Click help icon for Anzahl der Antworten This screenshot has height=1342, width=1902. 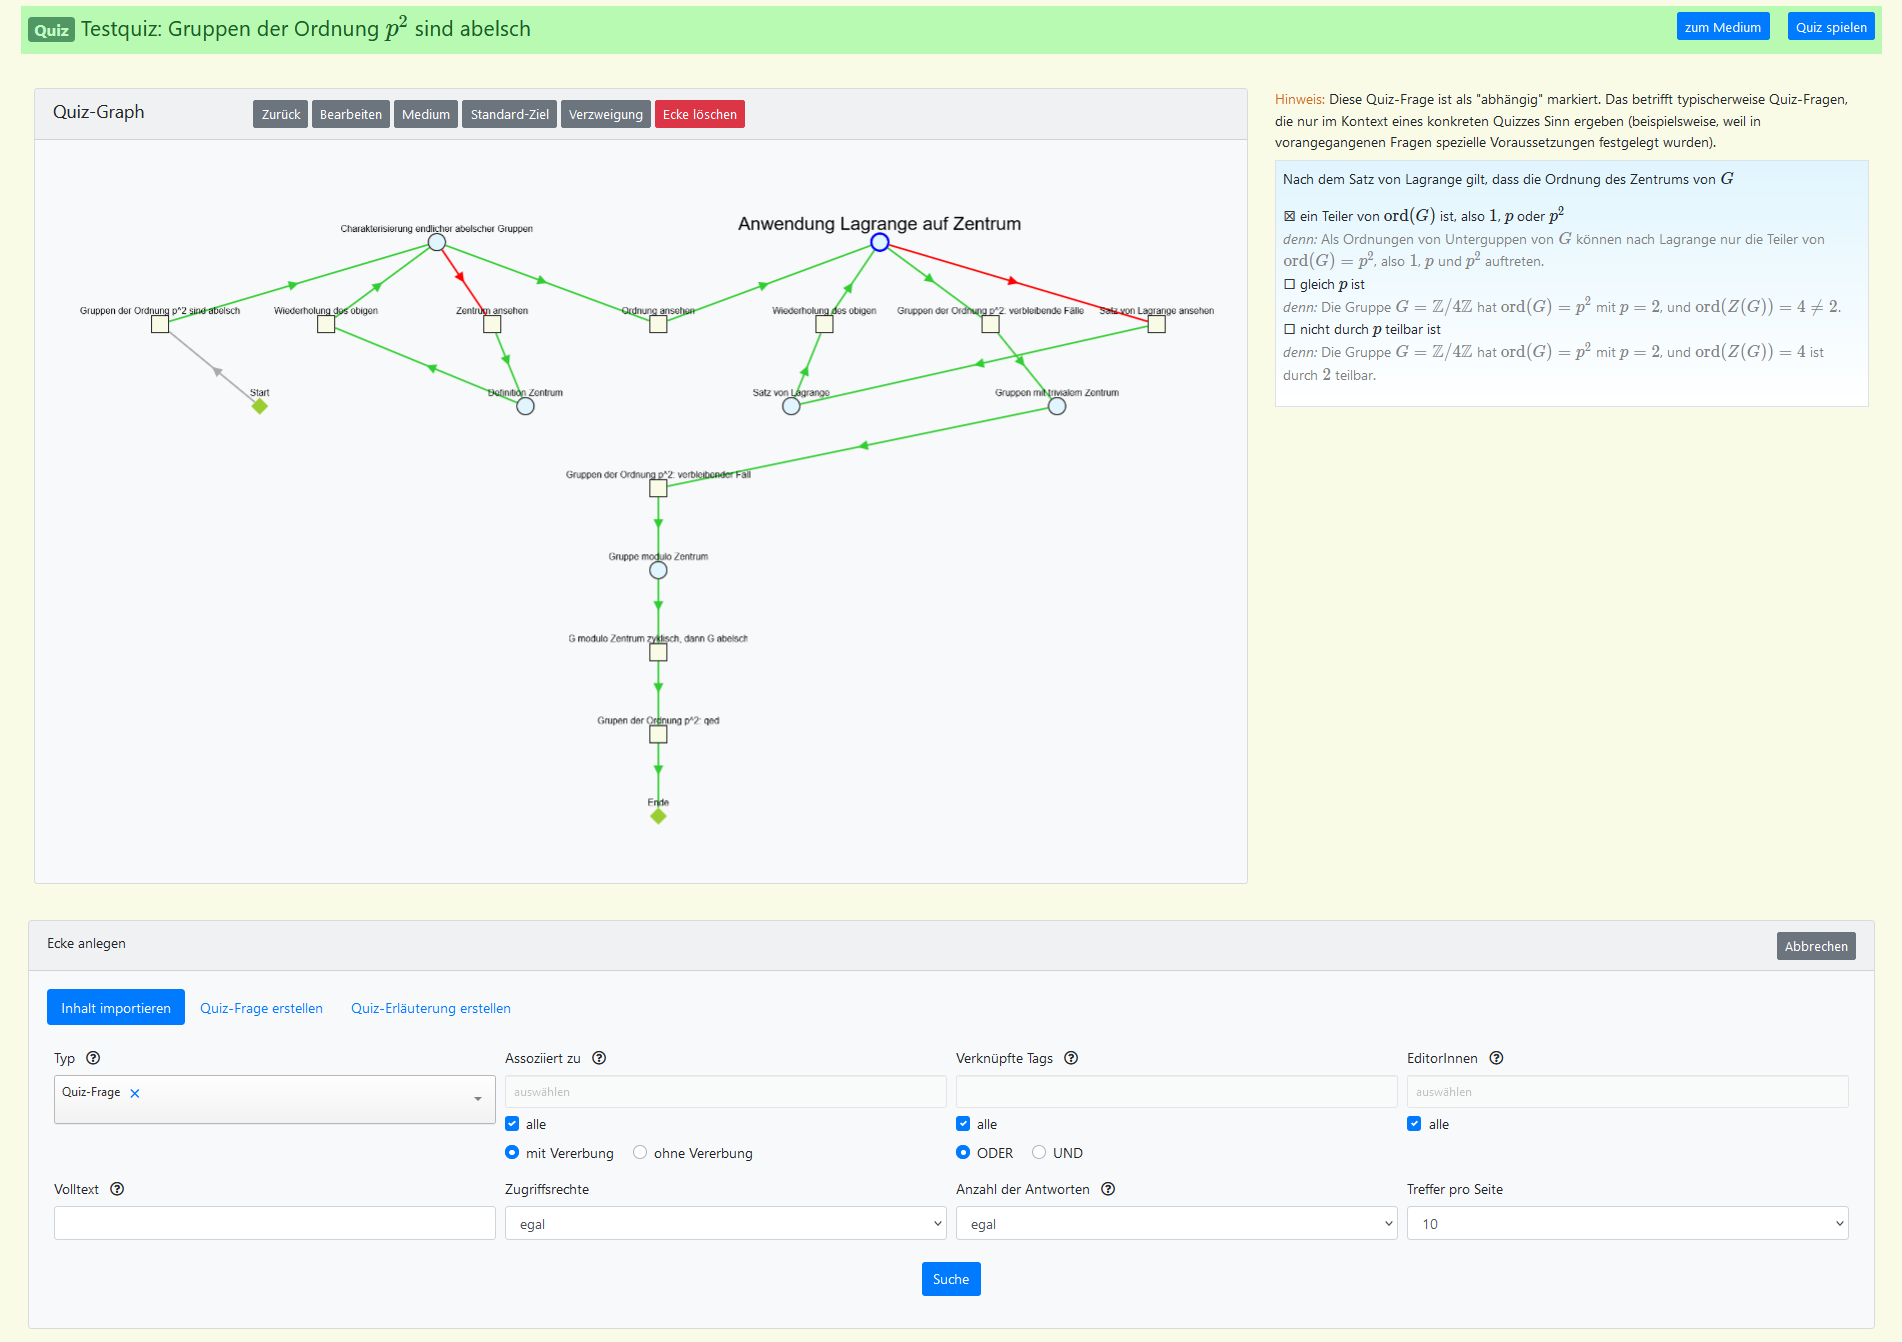1108,1189
